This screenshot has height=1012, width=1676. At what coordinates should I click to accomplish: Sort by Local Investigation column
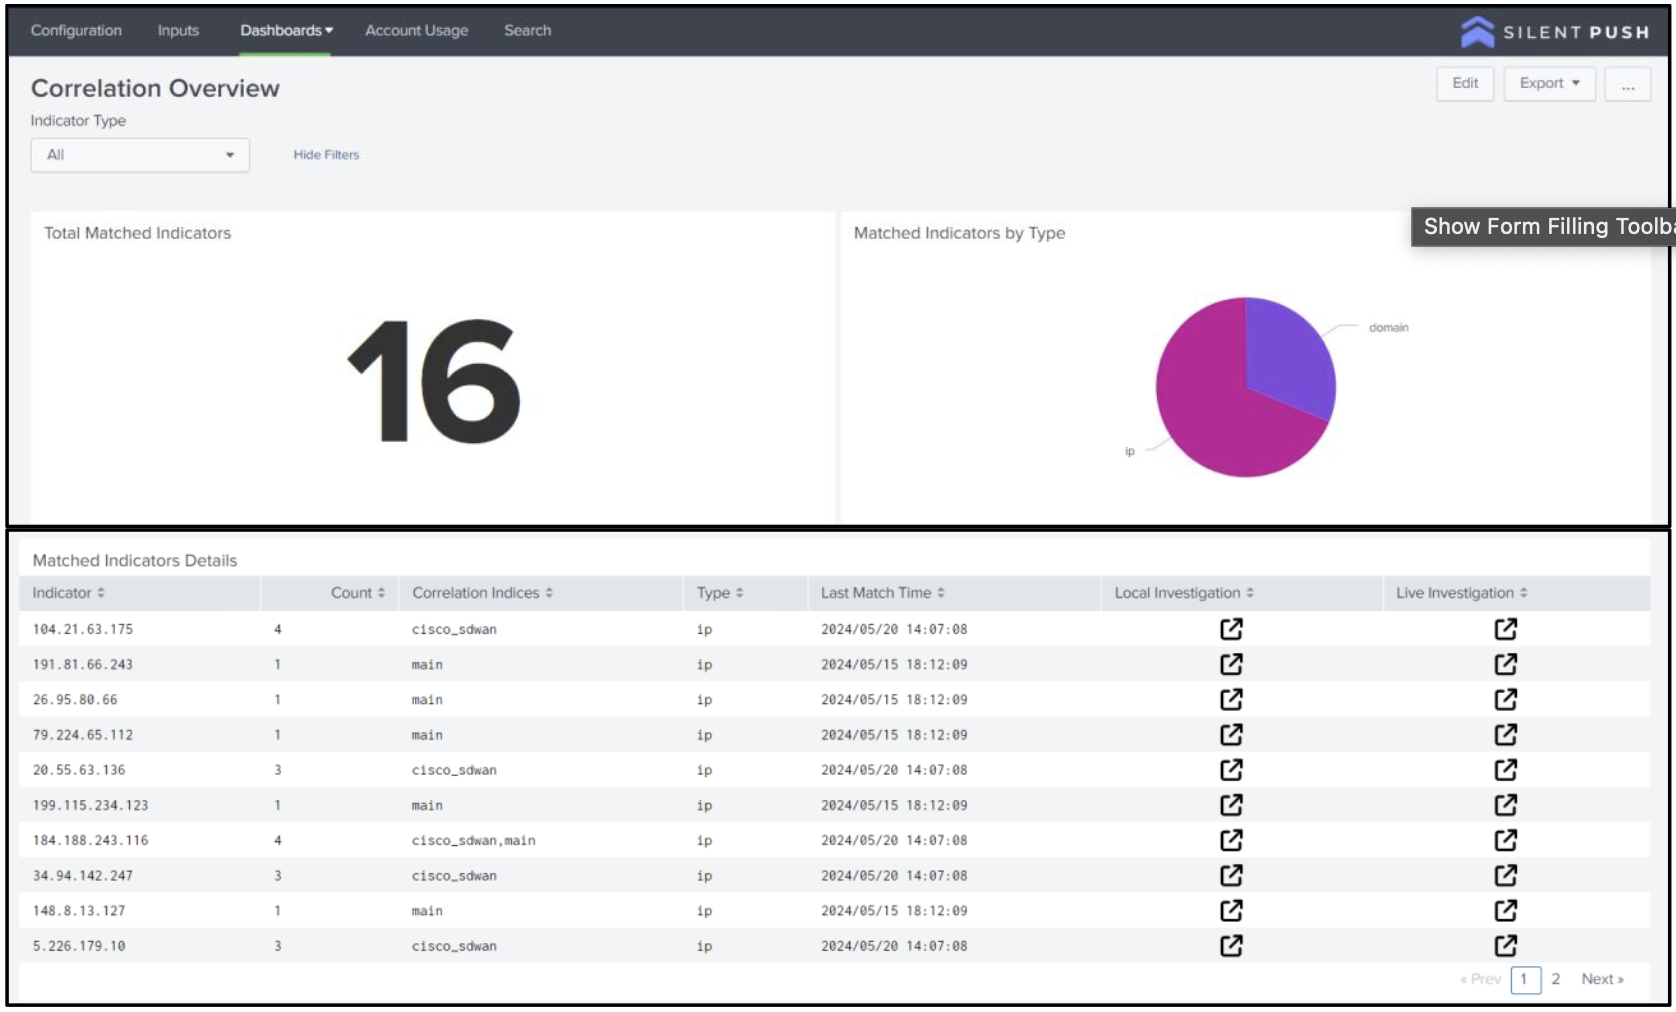[1184, 593]
